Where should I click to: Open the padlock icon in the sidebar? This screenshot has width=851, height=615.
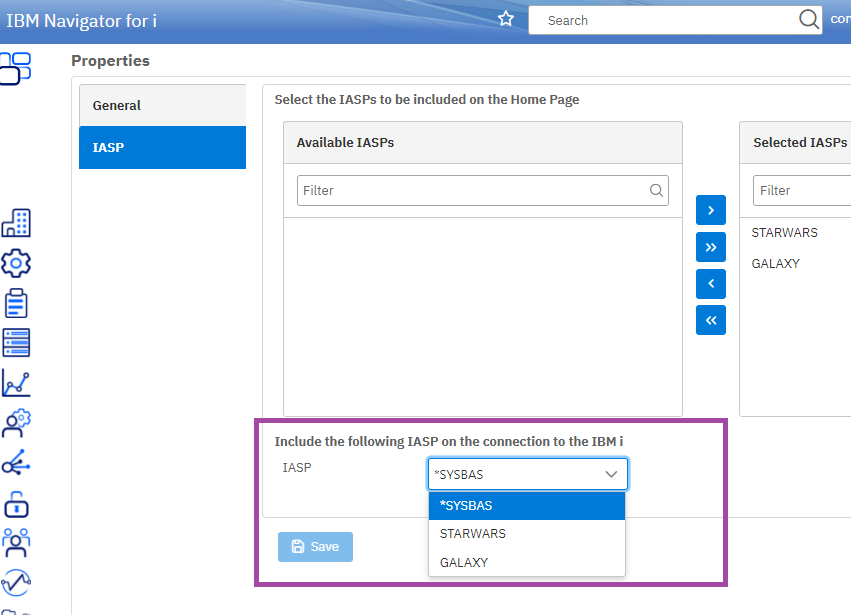pos(16,503)
